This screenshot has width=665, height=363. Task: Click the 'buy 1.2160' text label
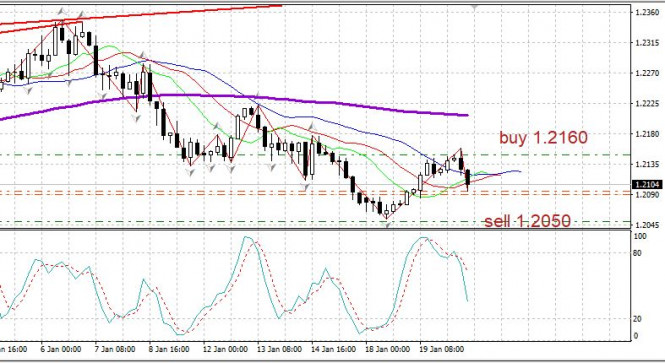[x=543, y=137]
